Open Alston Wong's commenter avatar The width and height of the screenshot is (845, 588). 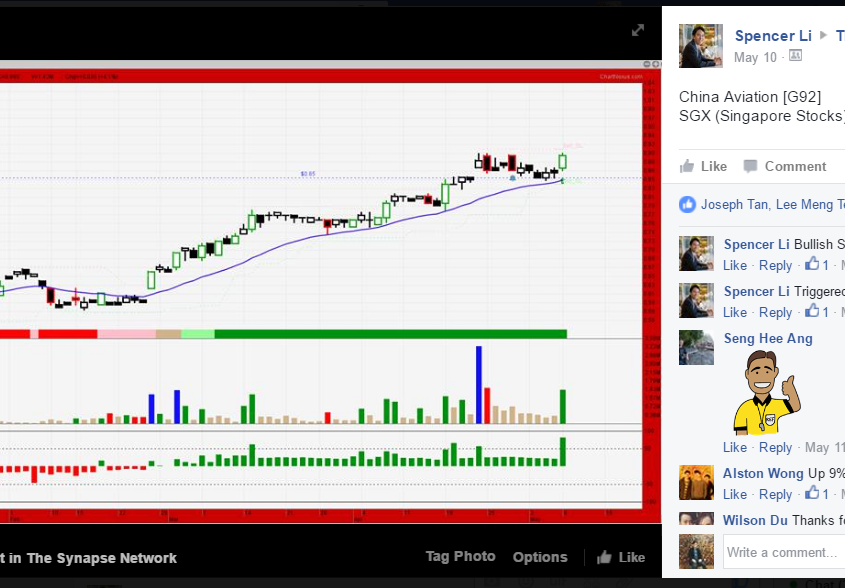[696, 482]
